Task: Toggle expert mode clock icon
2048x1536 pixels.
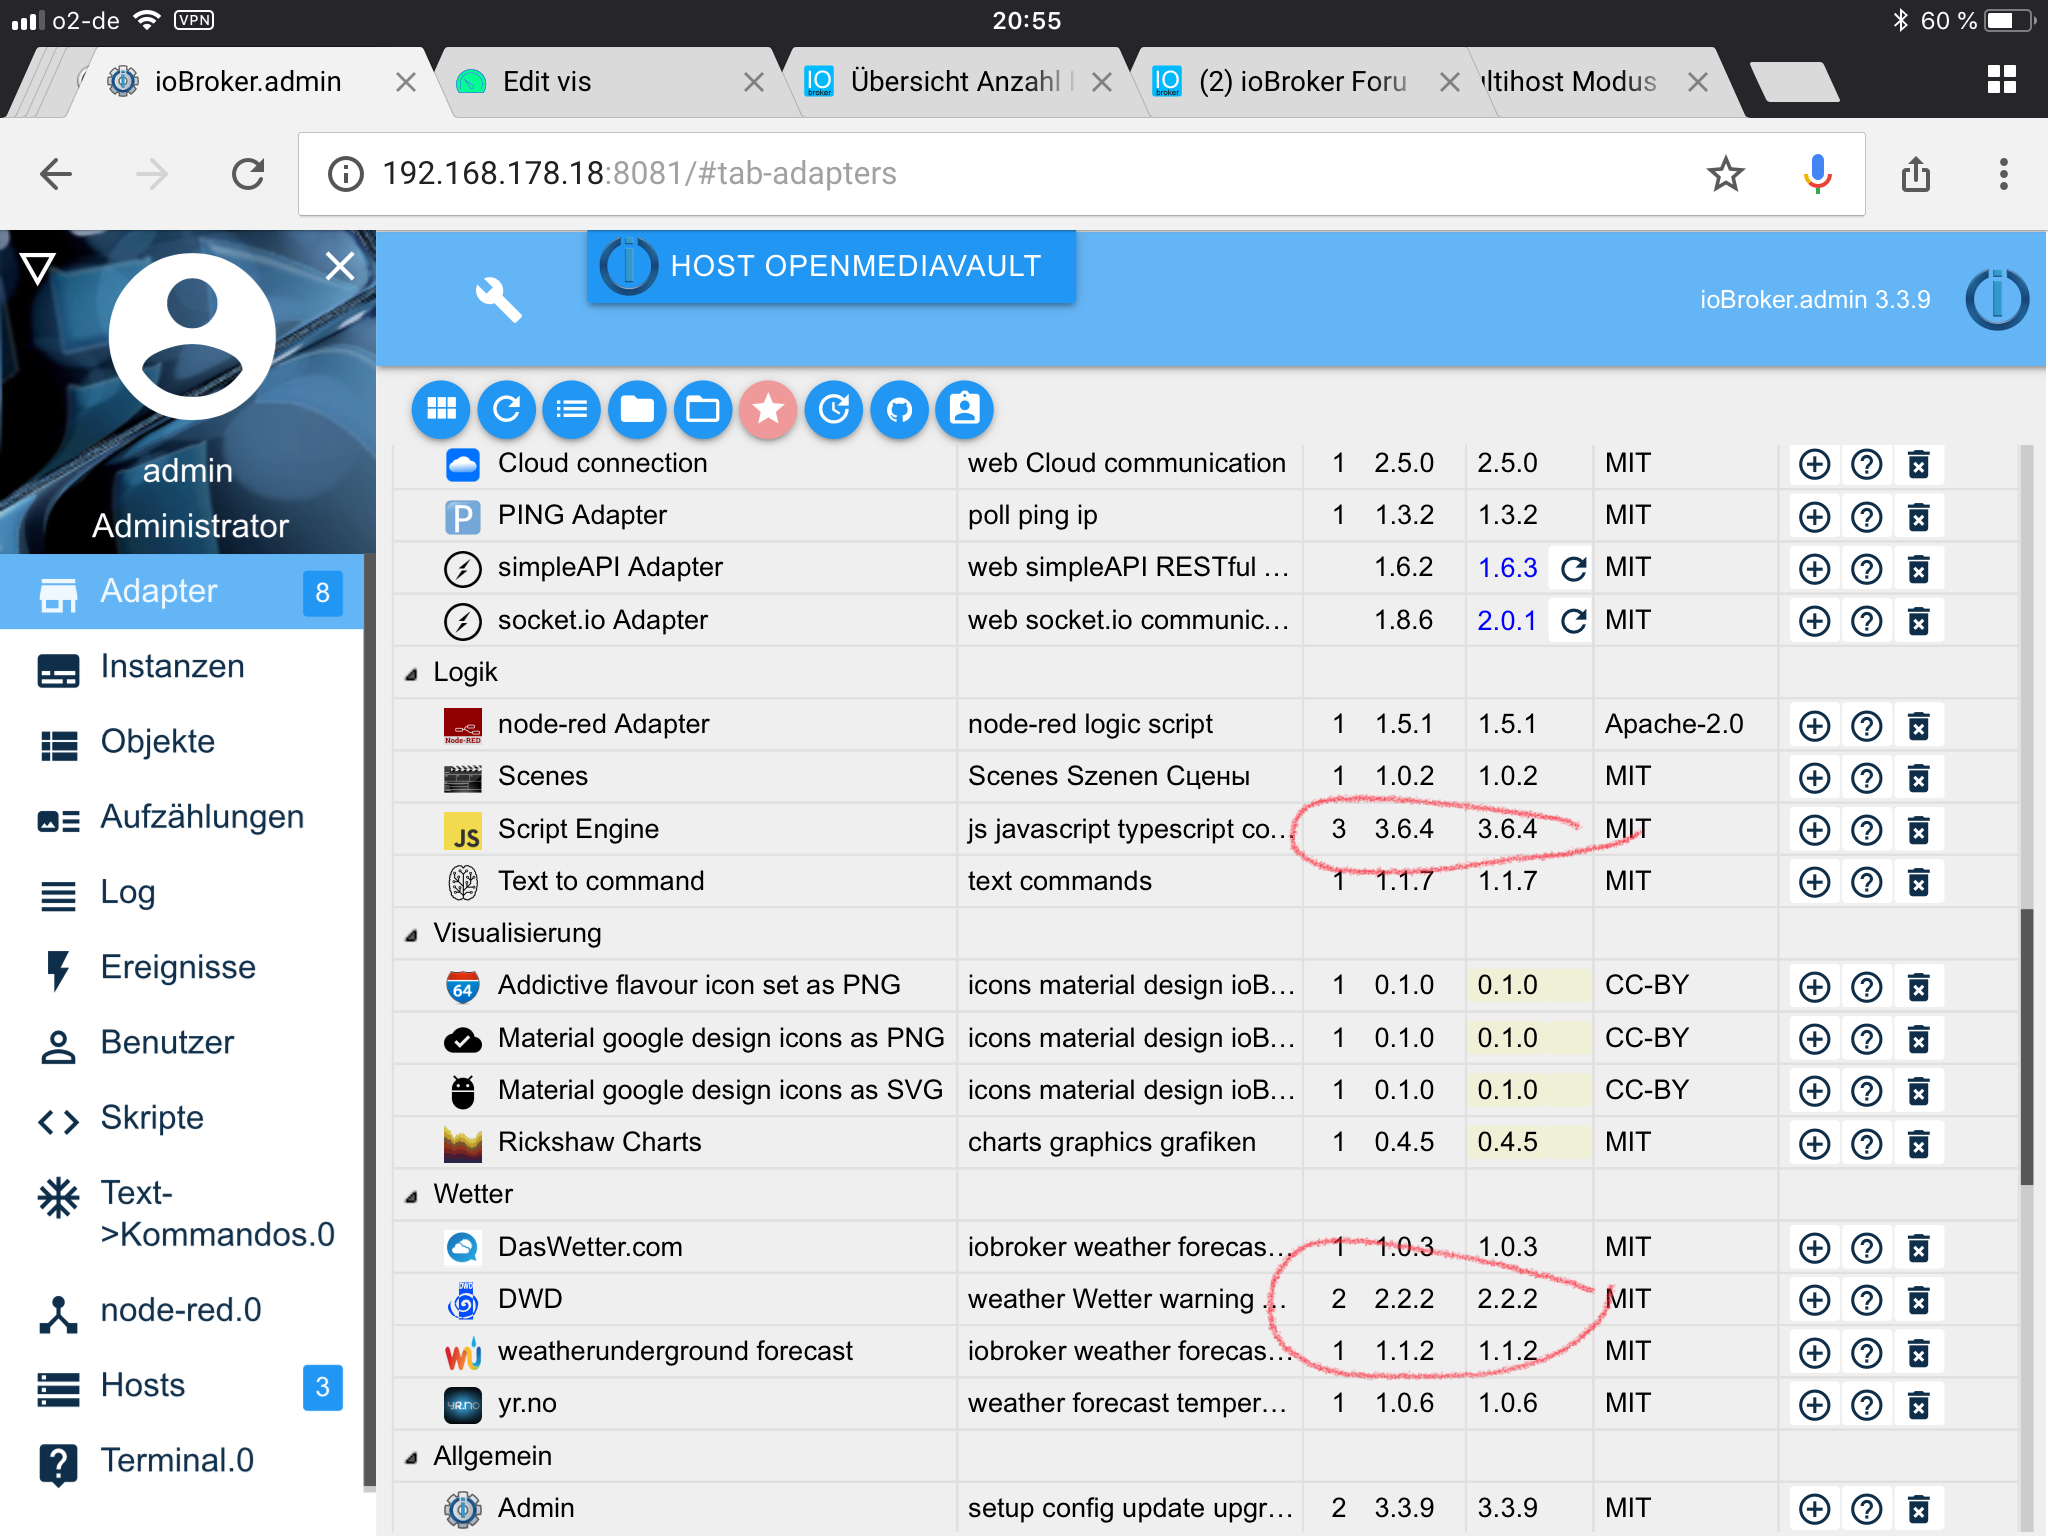Action: pyautogui.click(x=834, y=409)
